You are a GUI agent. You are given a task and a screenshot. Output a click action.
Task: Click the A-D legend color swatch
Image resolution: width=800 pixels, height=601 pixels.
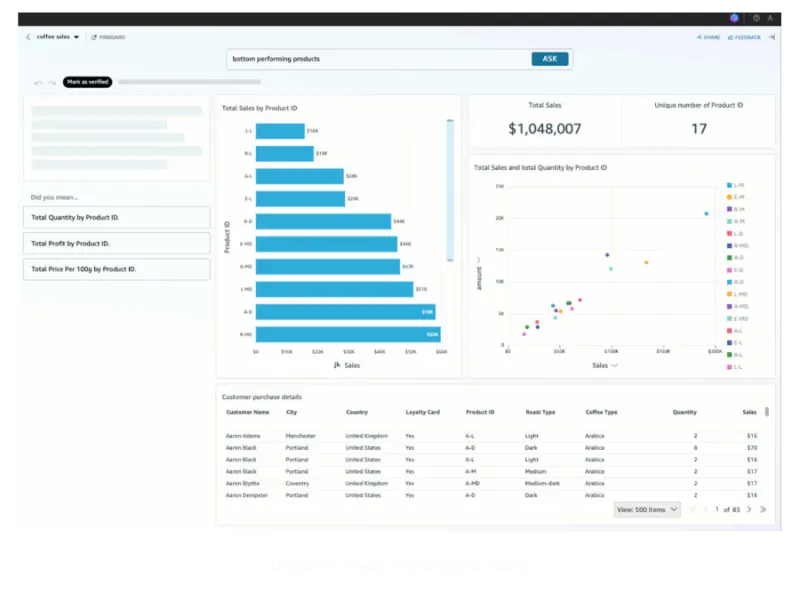(730, 258)
